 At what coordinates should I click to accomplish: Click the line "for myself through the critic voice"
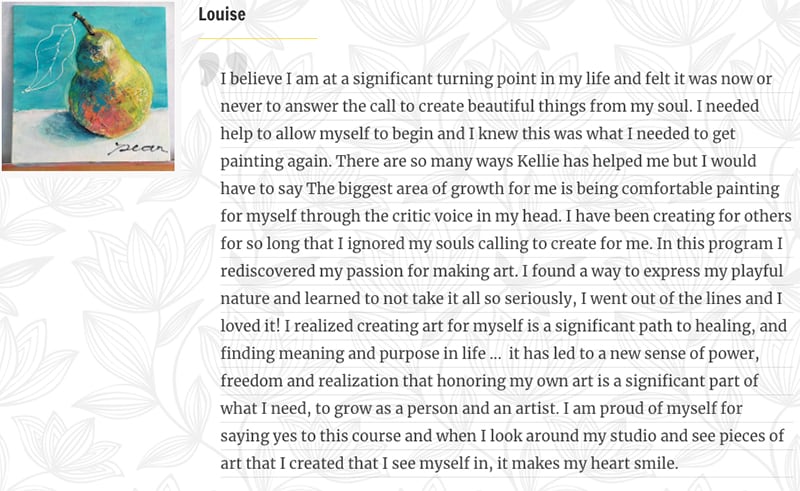click(x=506, y=216)
